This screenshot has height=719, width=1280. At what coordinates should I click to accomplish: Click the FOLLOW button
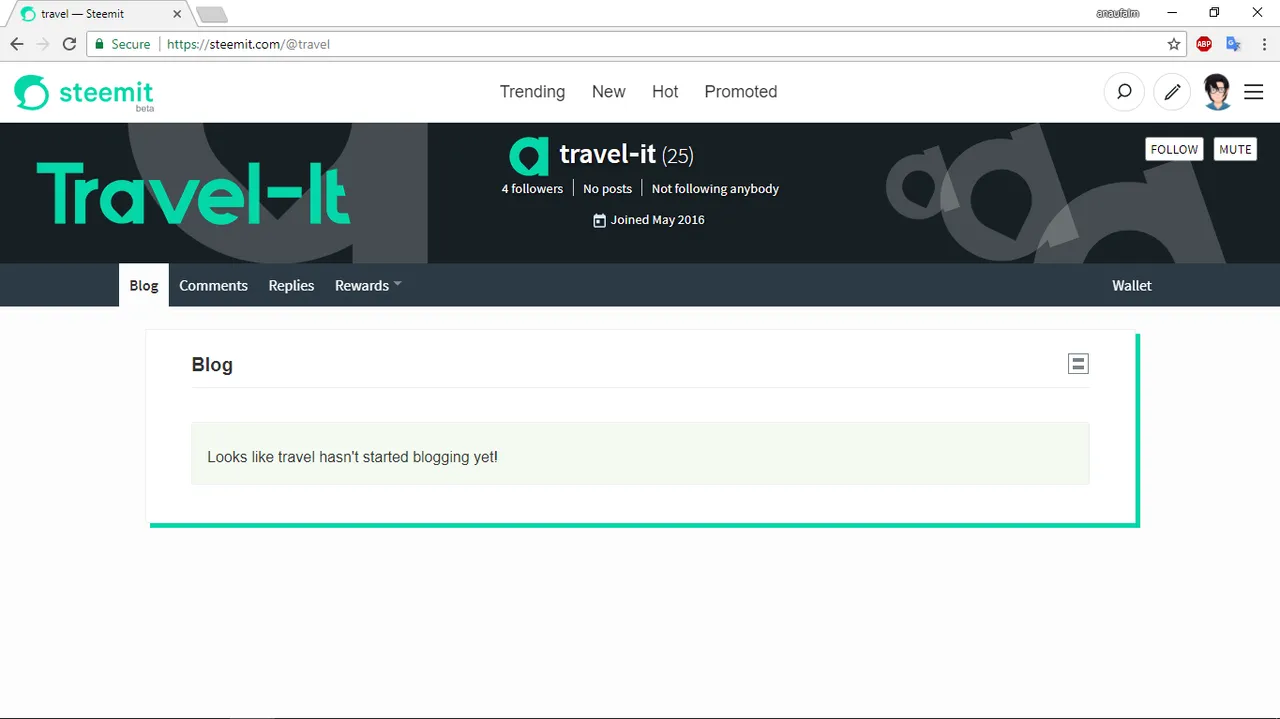1174,149
